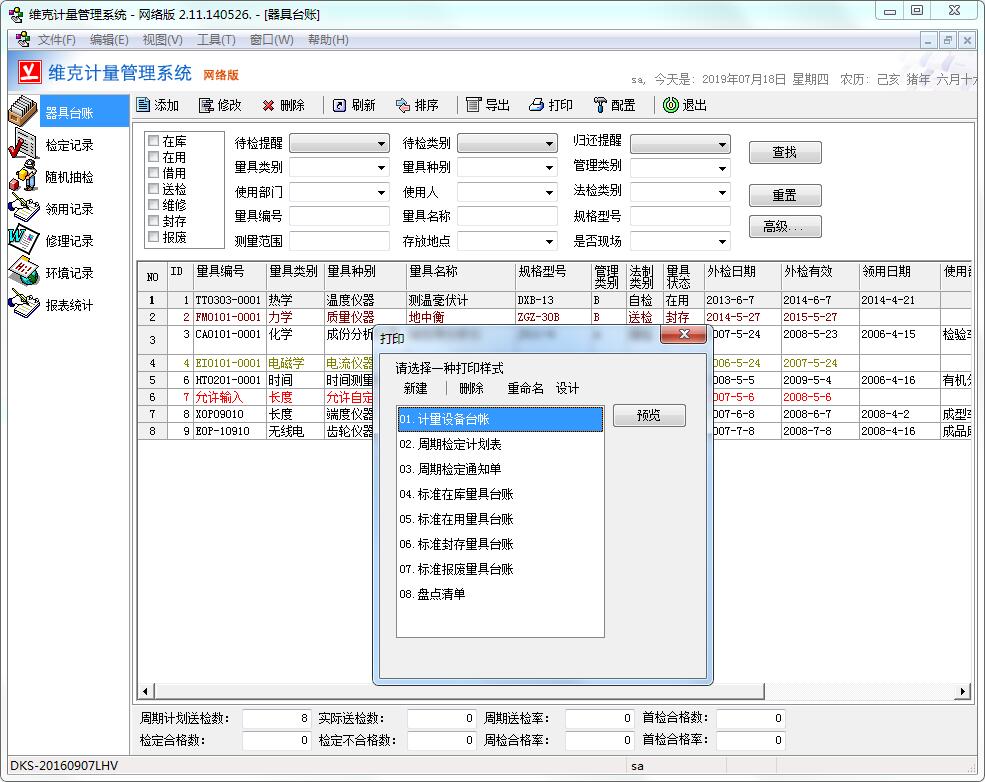Toggle the 在库 checkbox
Screen dimensions: 985x782
coord(153,140)
